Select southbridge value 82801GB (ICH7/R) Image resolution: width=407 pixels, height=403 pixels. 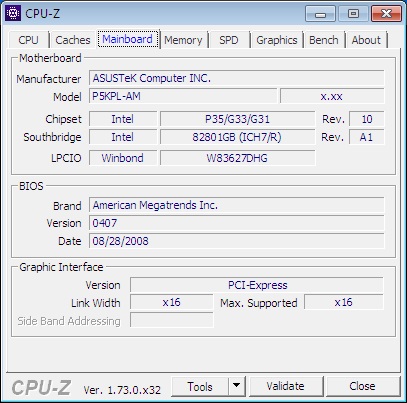pyautogui.click(x=237, y=137)
